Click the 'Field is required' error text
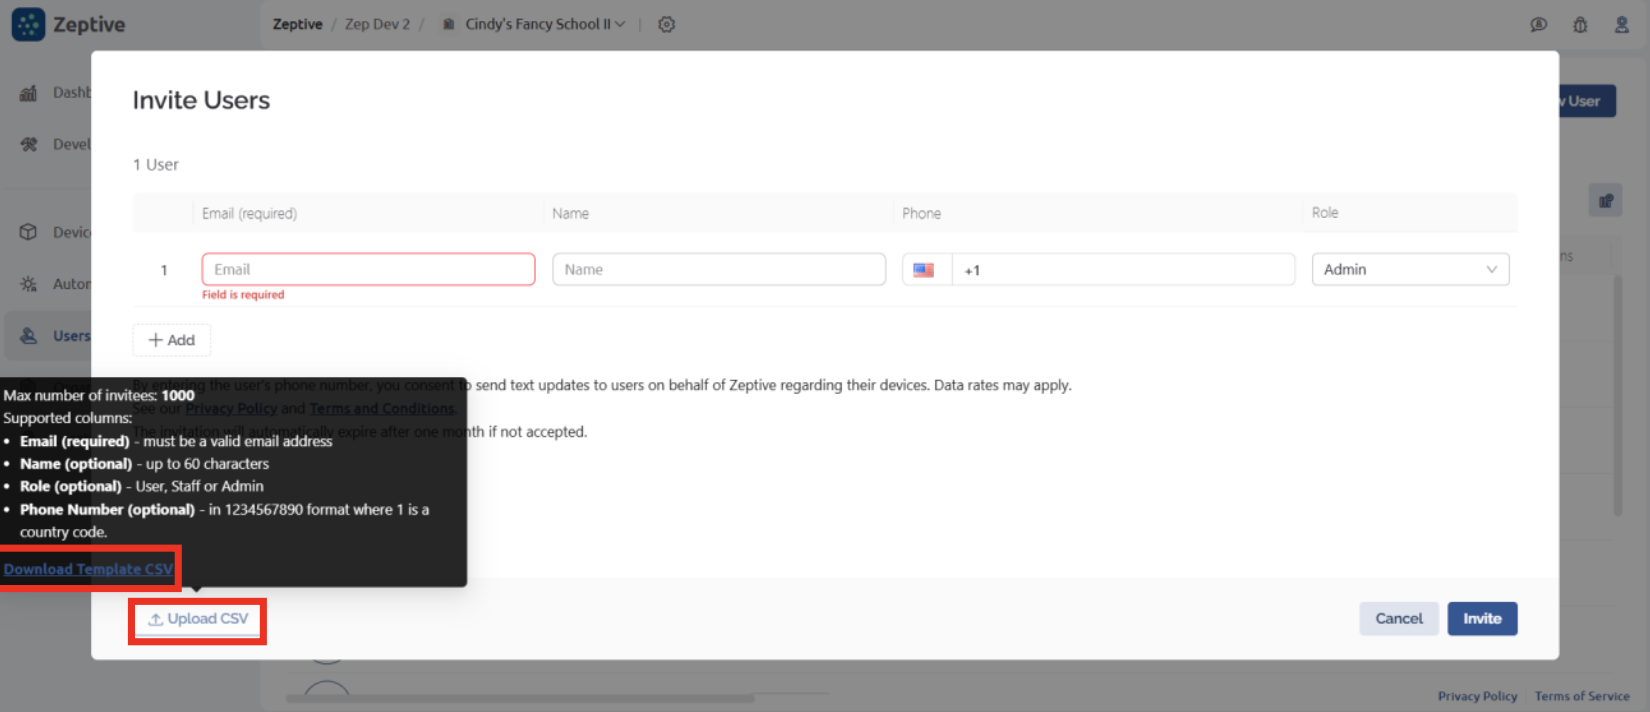The image size is (1650, 712). (x=243, y=295)
